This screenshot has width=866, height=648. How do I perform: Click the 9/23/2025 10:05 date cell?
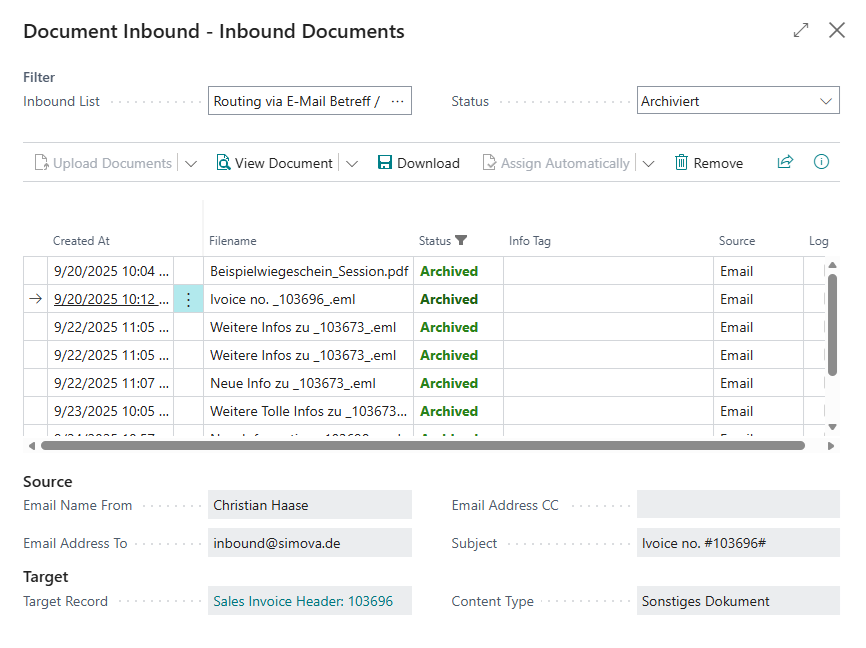(x=110, y=412)
